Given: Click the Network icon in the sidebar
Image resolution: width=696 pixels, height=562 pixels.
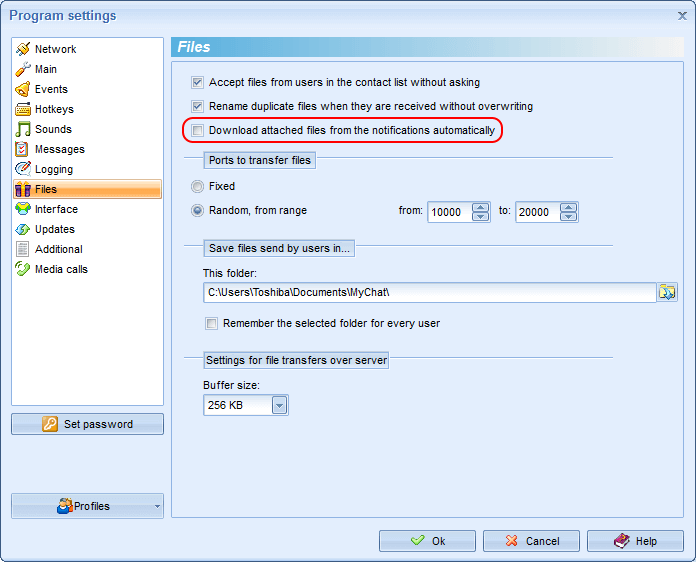Looking at the screenshot, I should click(x=23, y=49).
